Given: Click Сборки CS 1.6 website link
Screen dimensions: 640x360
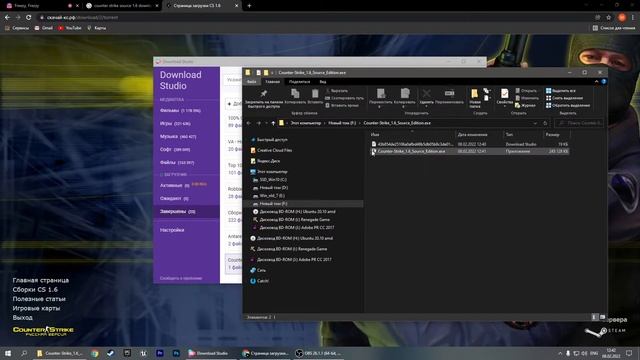Looking at the screenshot, I should pyautogui.click(x=35, y=290).
